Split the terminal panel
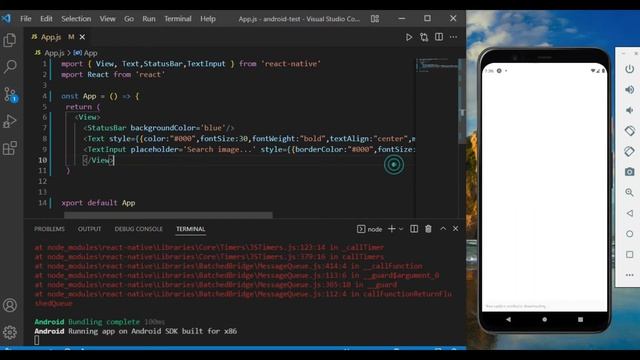The image size is (640, 360). coord(414,229)
